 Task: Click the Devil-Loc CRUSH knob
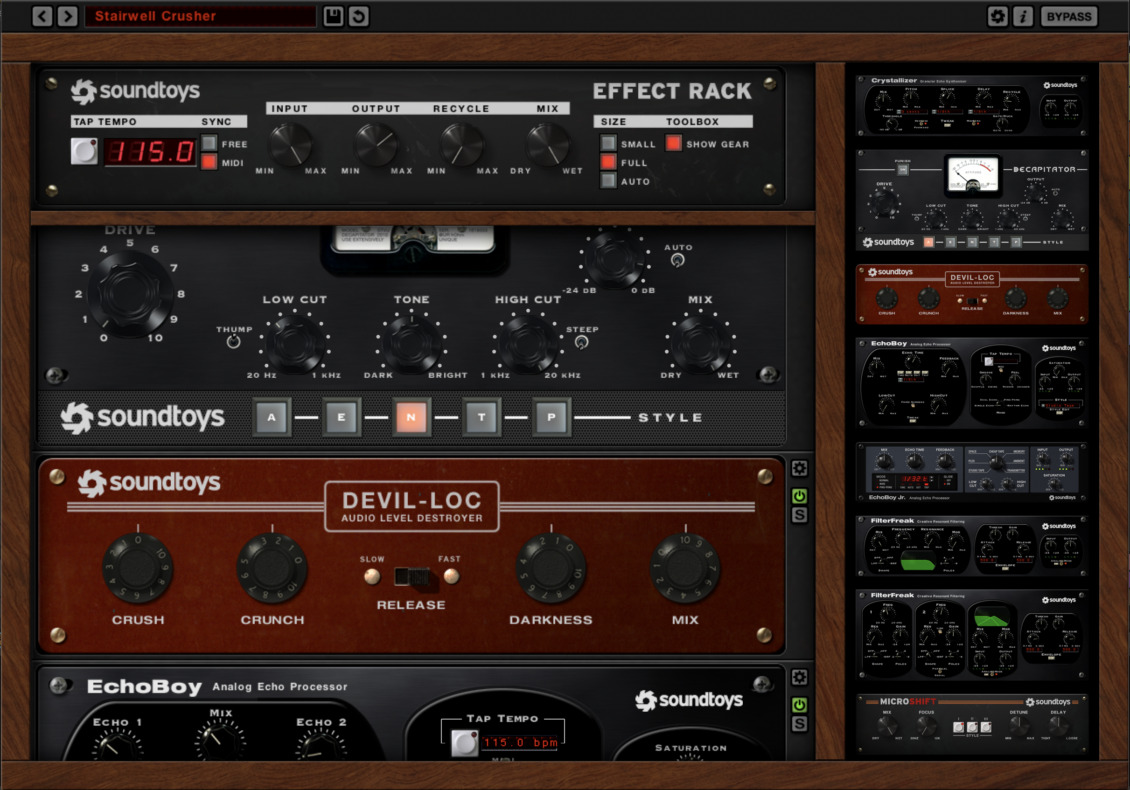[x=138, y=569]
